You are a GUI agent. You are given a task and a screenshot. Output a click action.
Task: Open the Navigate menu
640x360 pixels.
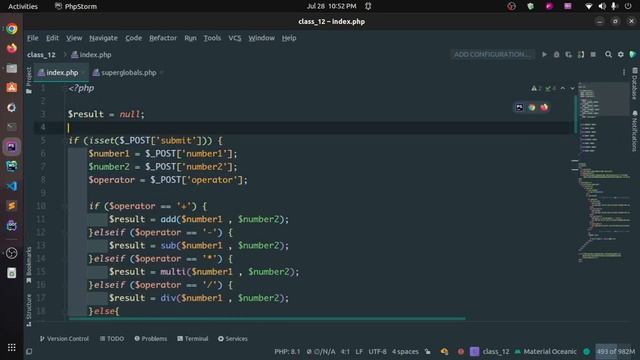103,38
